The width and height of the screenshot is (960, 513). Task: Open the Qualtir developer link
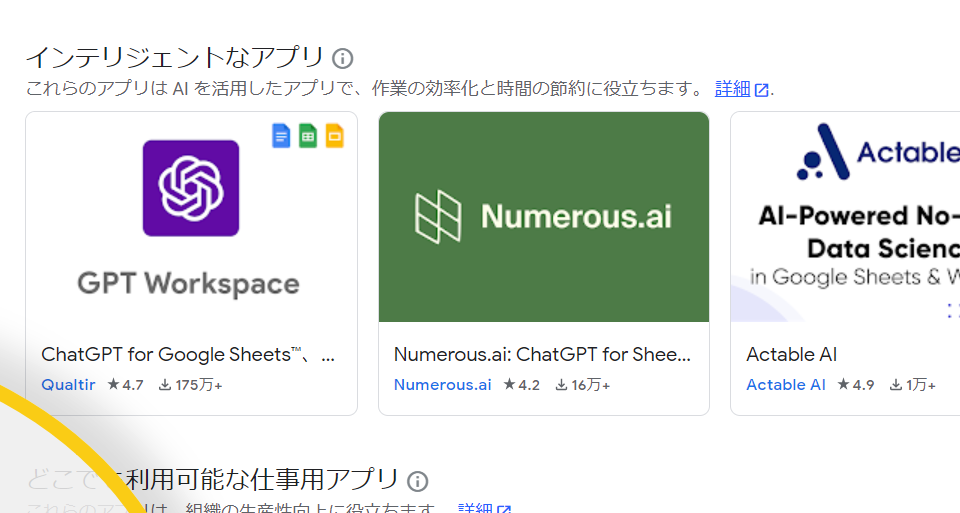point(68,385)
